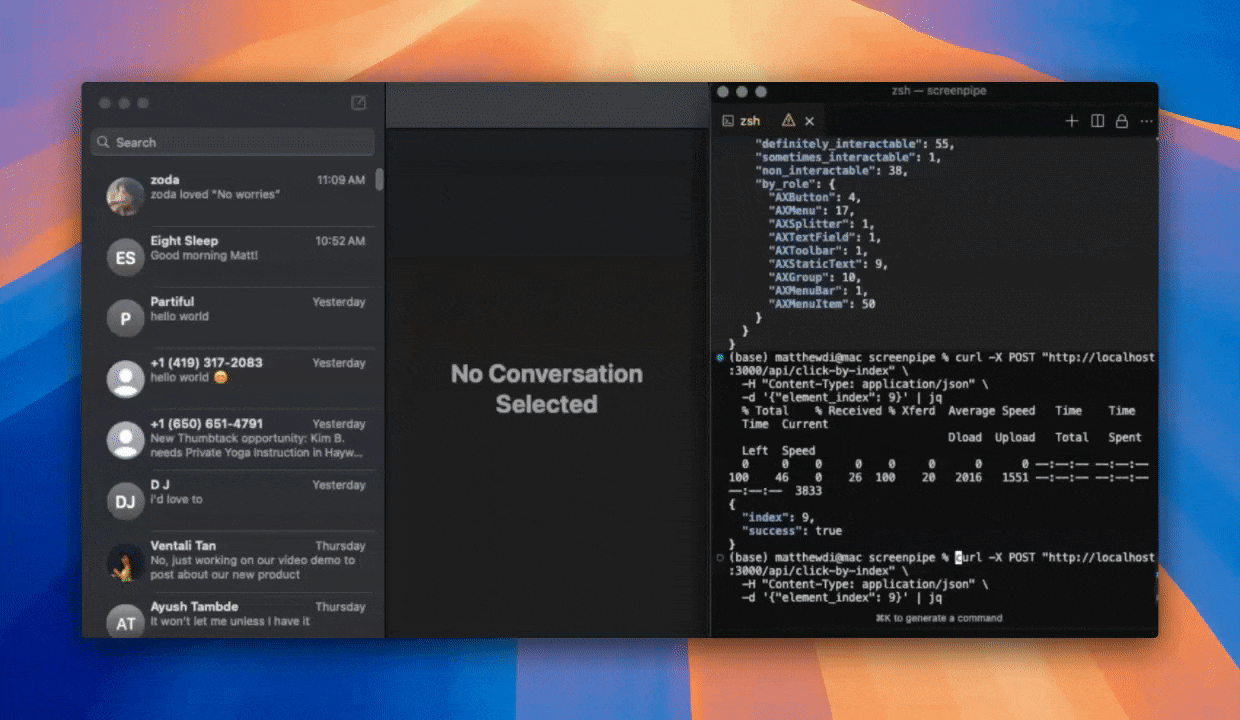Click the terminal icon on the zsh tab
The image size is (1240, 720).
tap(727, 120)
